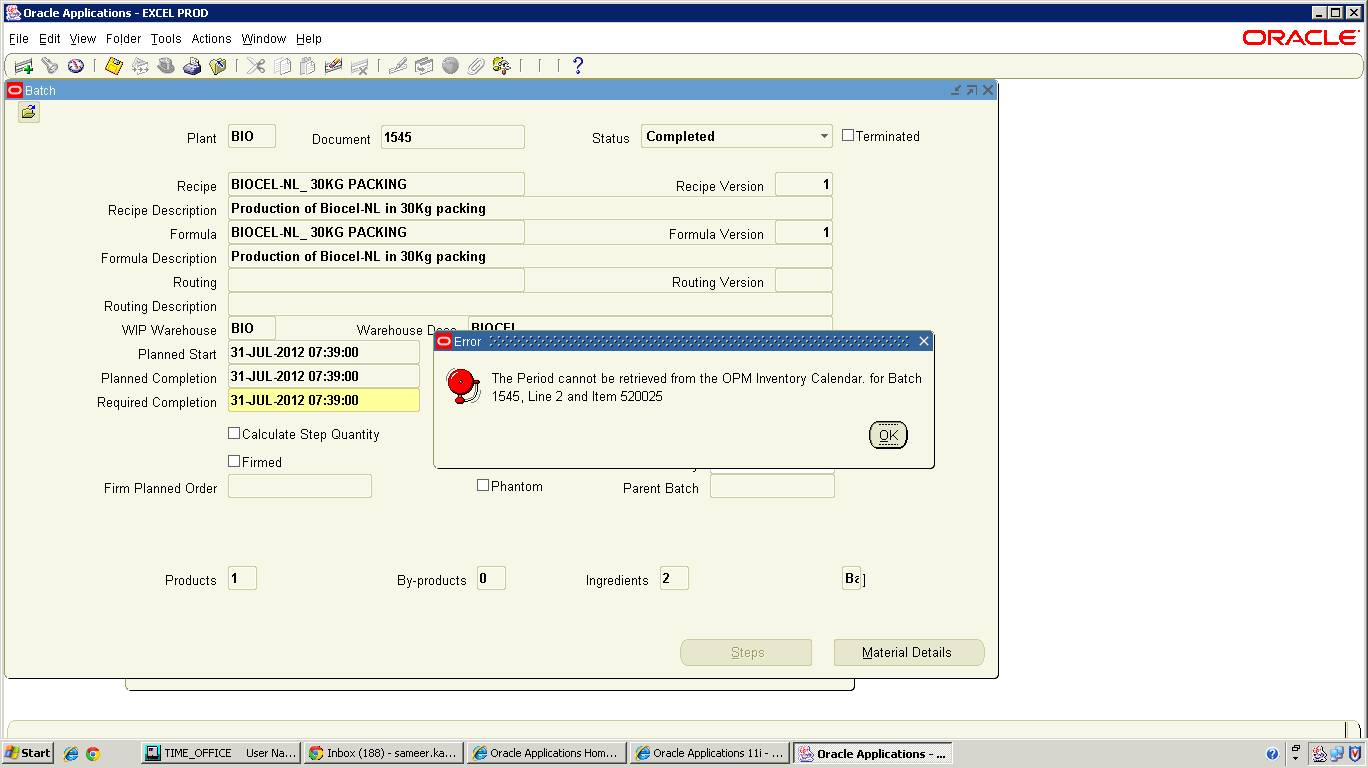The image size is (1368, 768).
Task: Click the Find flashlight toolbar icon
Action: (x=49, y=66)
